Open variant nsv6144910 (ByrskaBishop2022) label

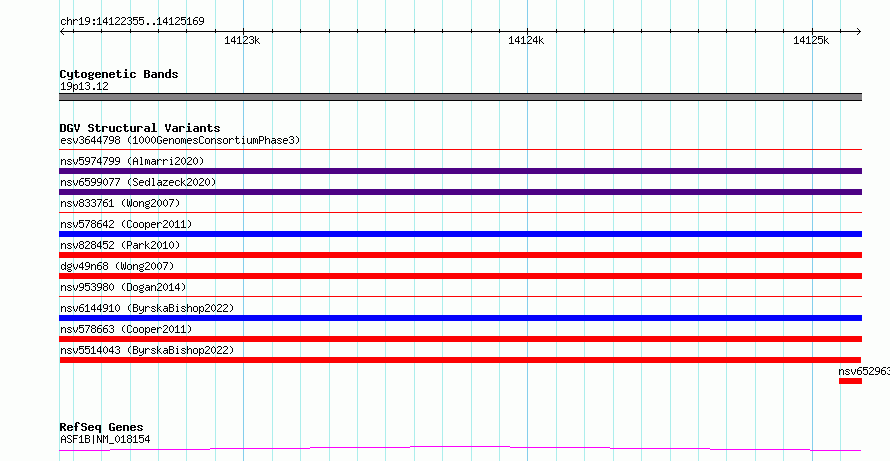click(x=147, y=308)
